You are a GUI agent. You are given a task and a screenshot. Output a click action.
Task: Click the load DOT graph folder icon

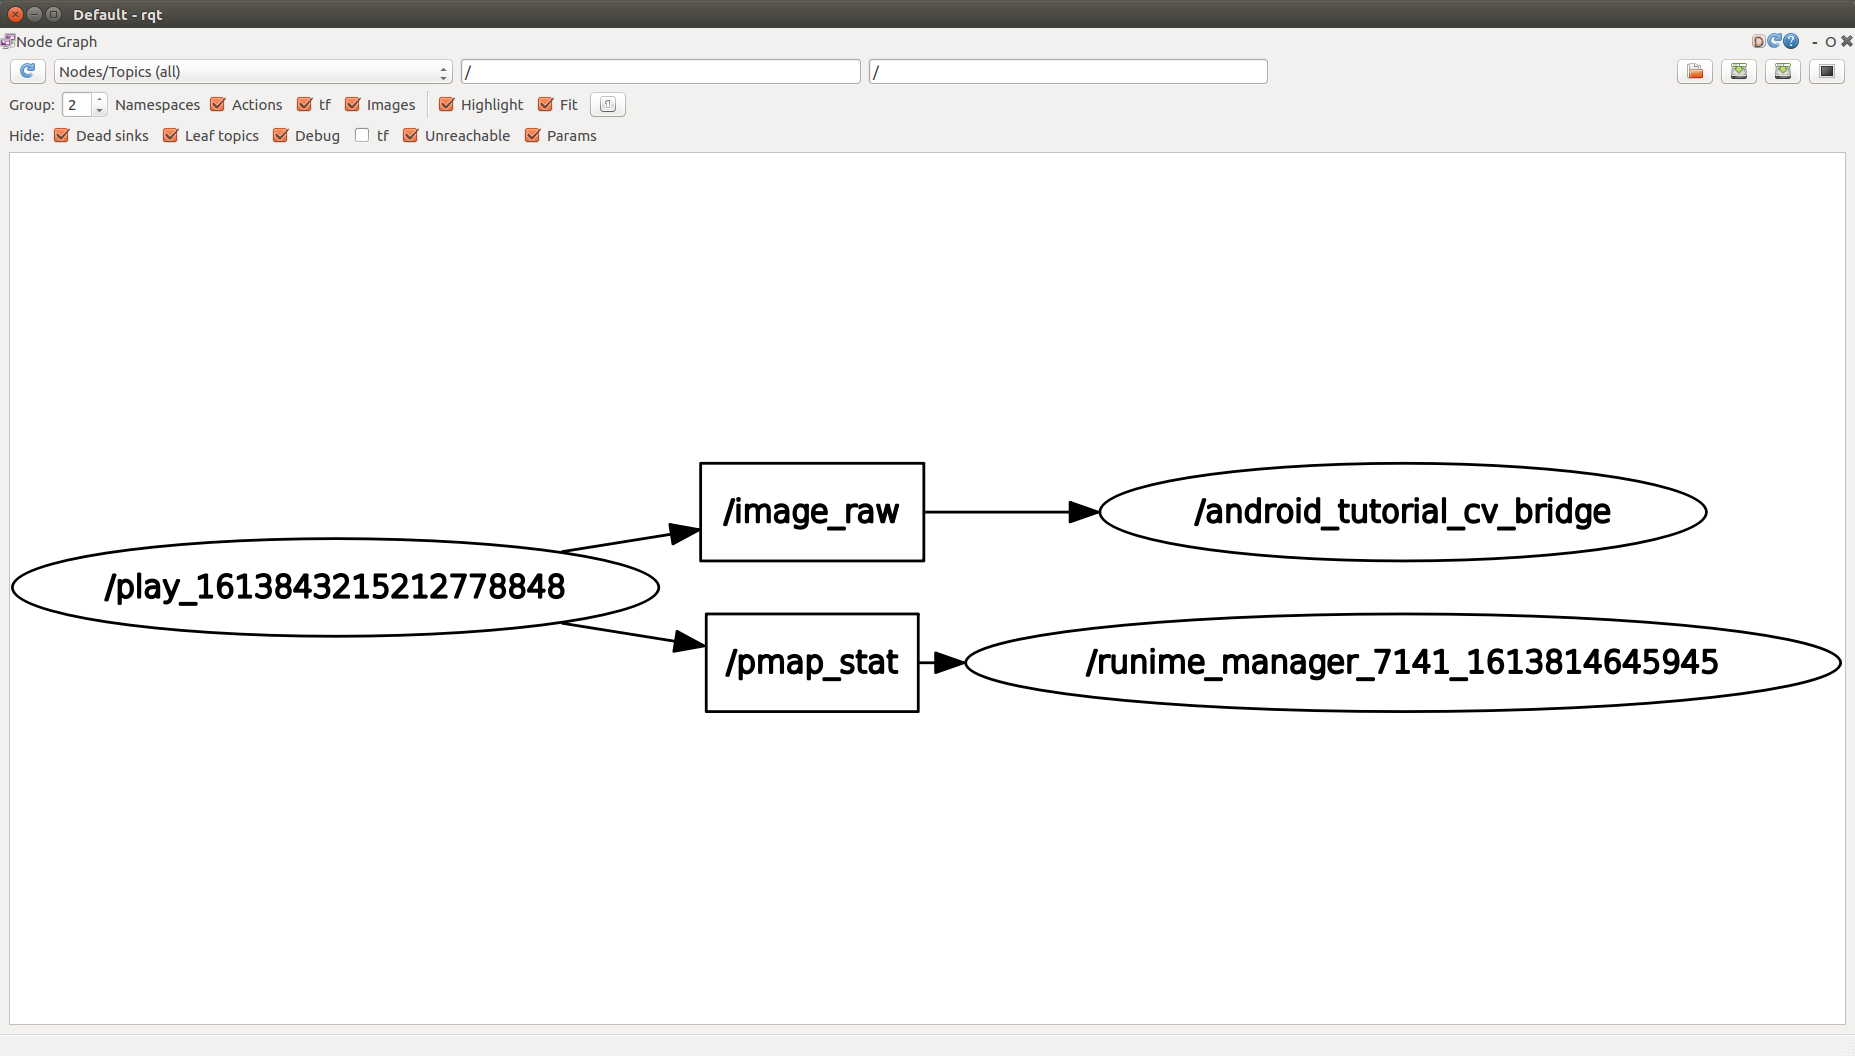coord(1694,71)
